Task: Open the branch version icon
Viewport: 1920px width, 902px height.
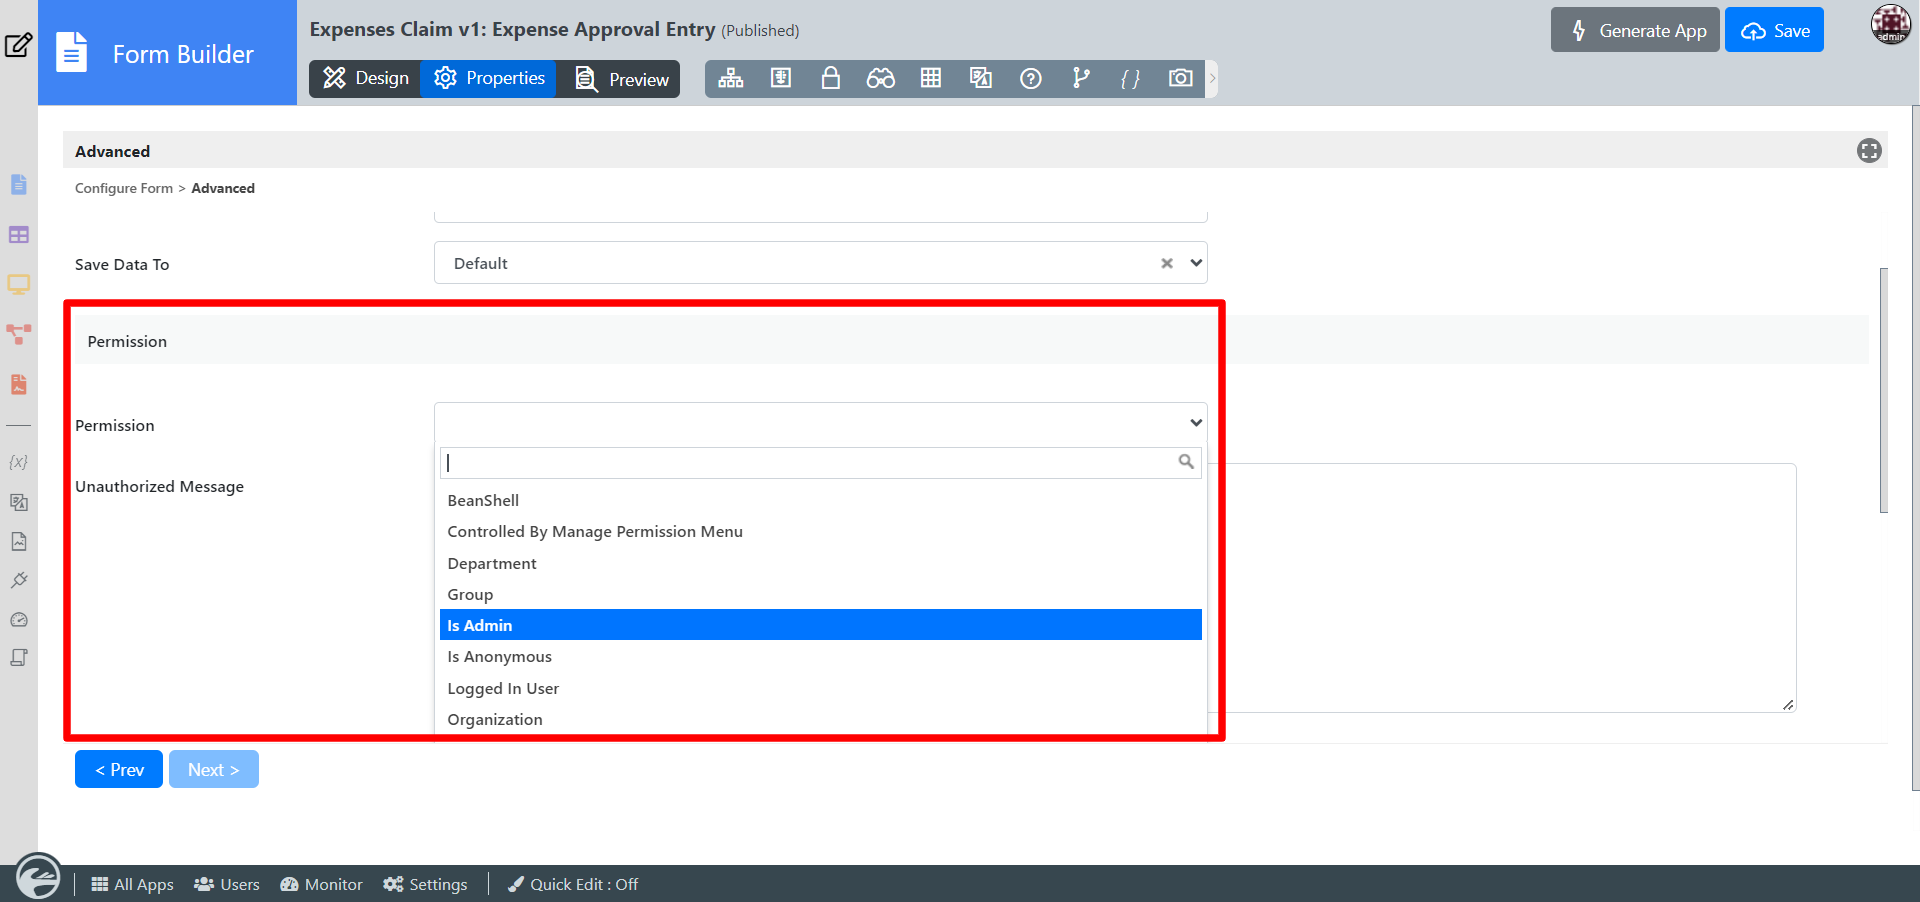Action: [1081, 78]
